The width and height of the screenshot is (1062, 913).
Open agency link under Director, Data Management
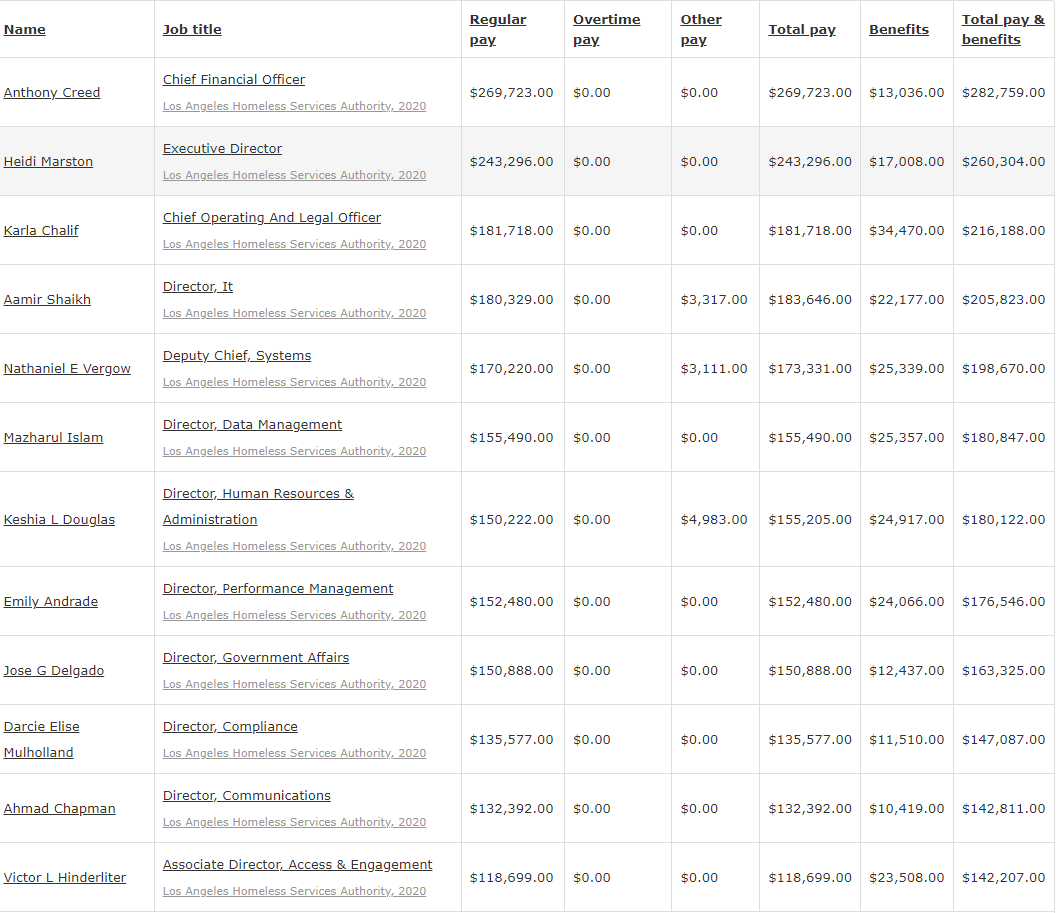pyautogui.click(x=294, y=452)
